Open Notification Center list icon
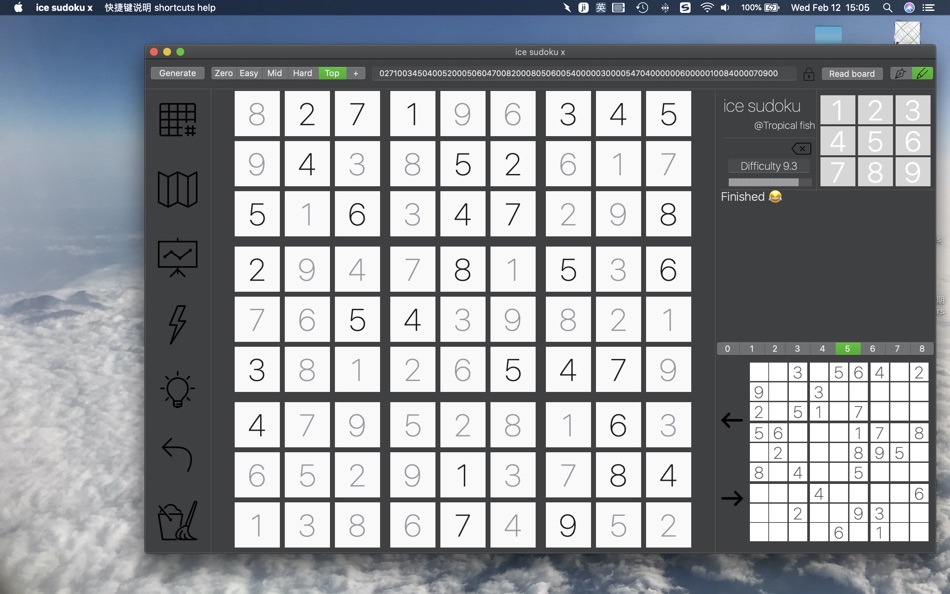 [928, 7]
